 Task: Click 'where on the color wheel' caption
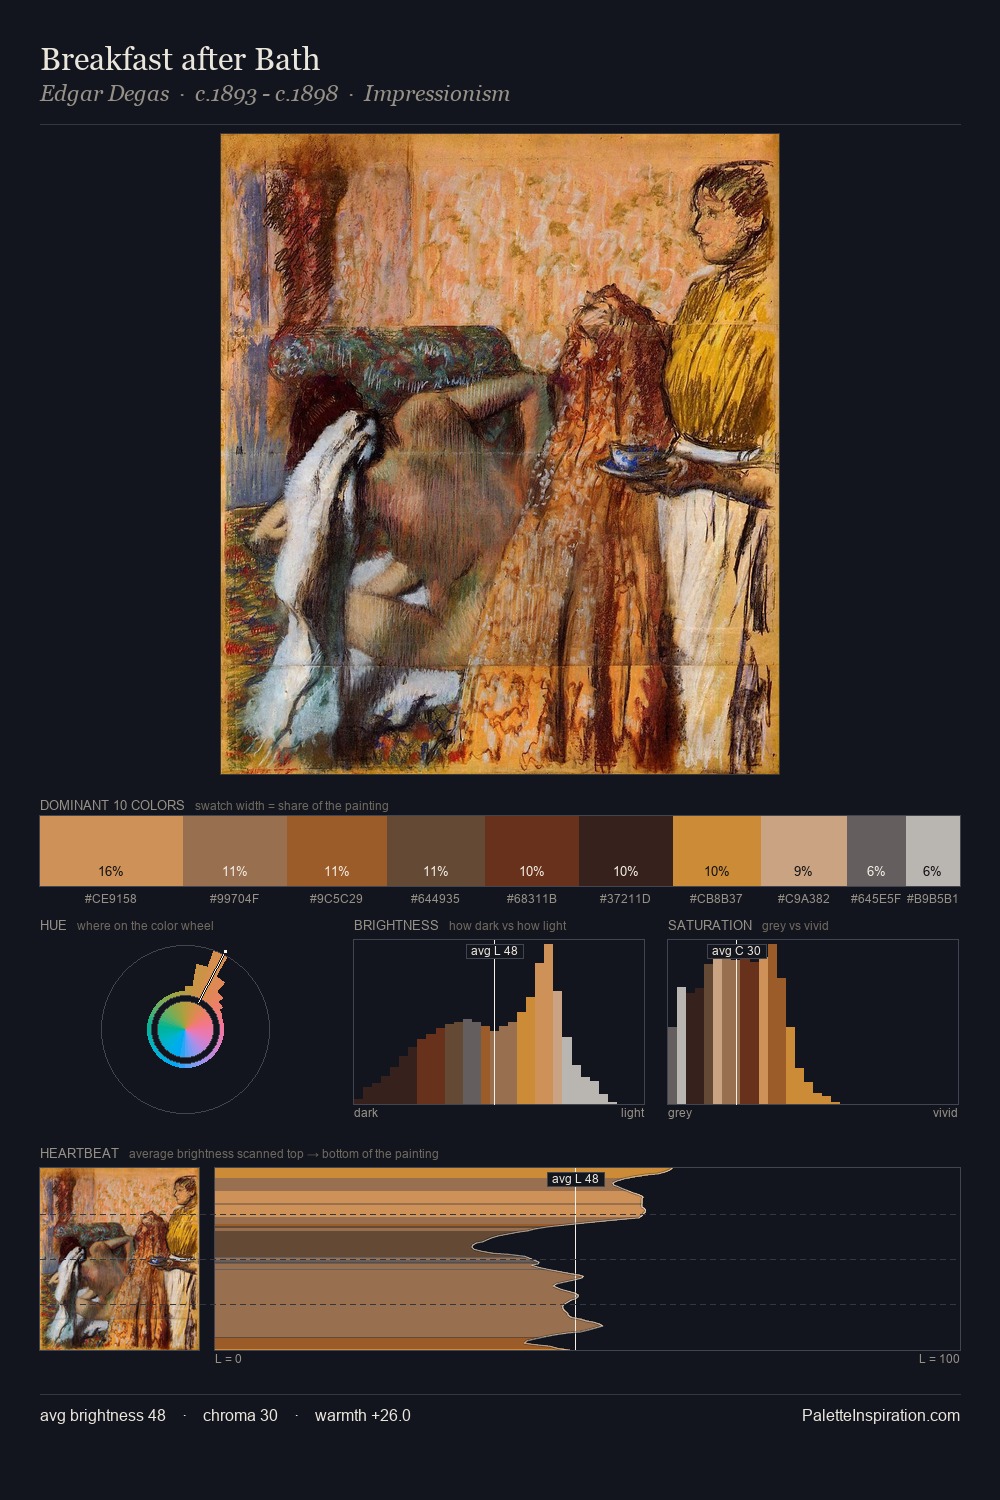pyautogui.click(x=145, y=926)
